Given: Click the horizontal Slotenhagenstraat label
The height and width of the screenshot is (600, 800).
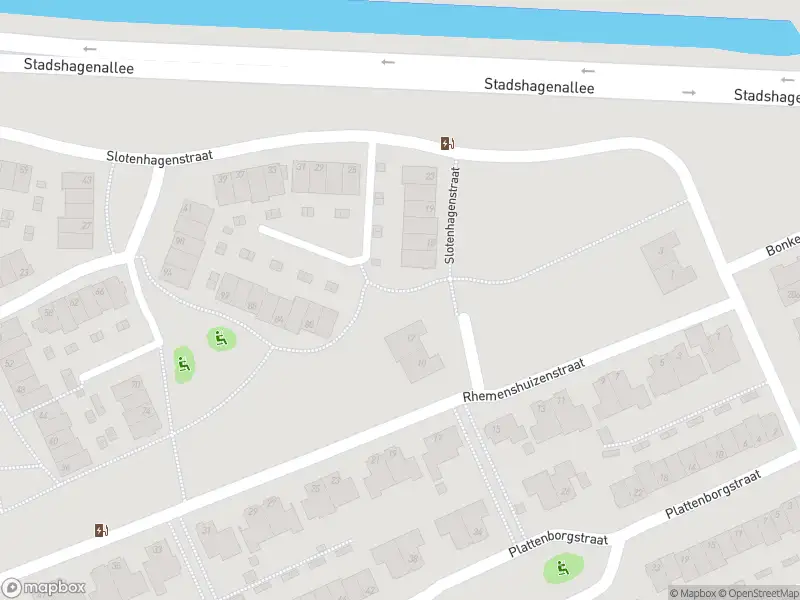Looking at the screenshot, I should pyautogui.click(x=159, y=156).
